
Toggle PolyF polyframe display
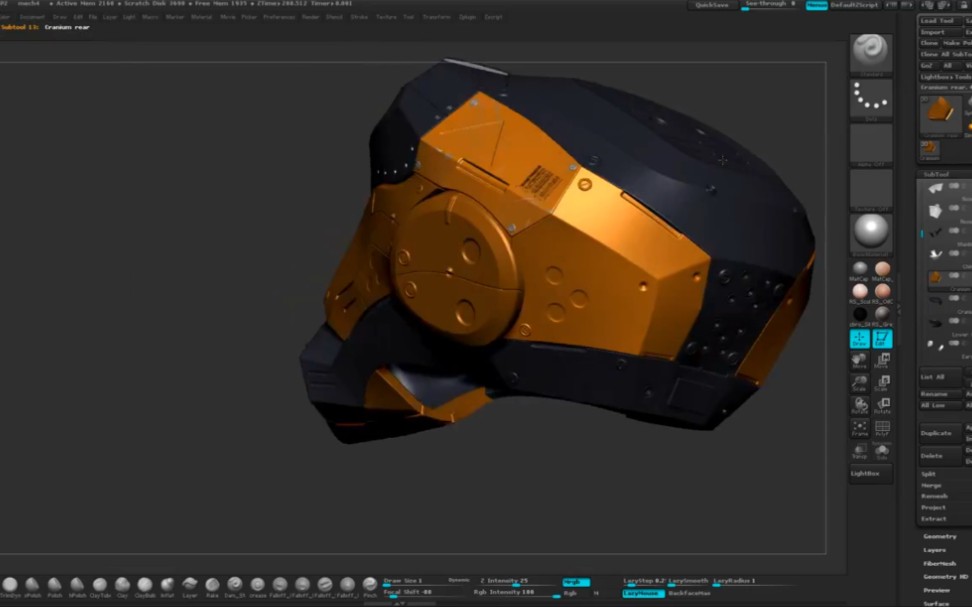[x=882, y=428]
